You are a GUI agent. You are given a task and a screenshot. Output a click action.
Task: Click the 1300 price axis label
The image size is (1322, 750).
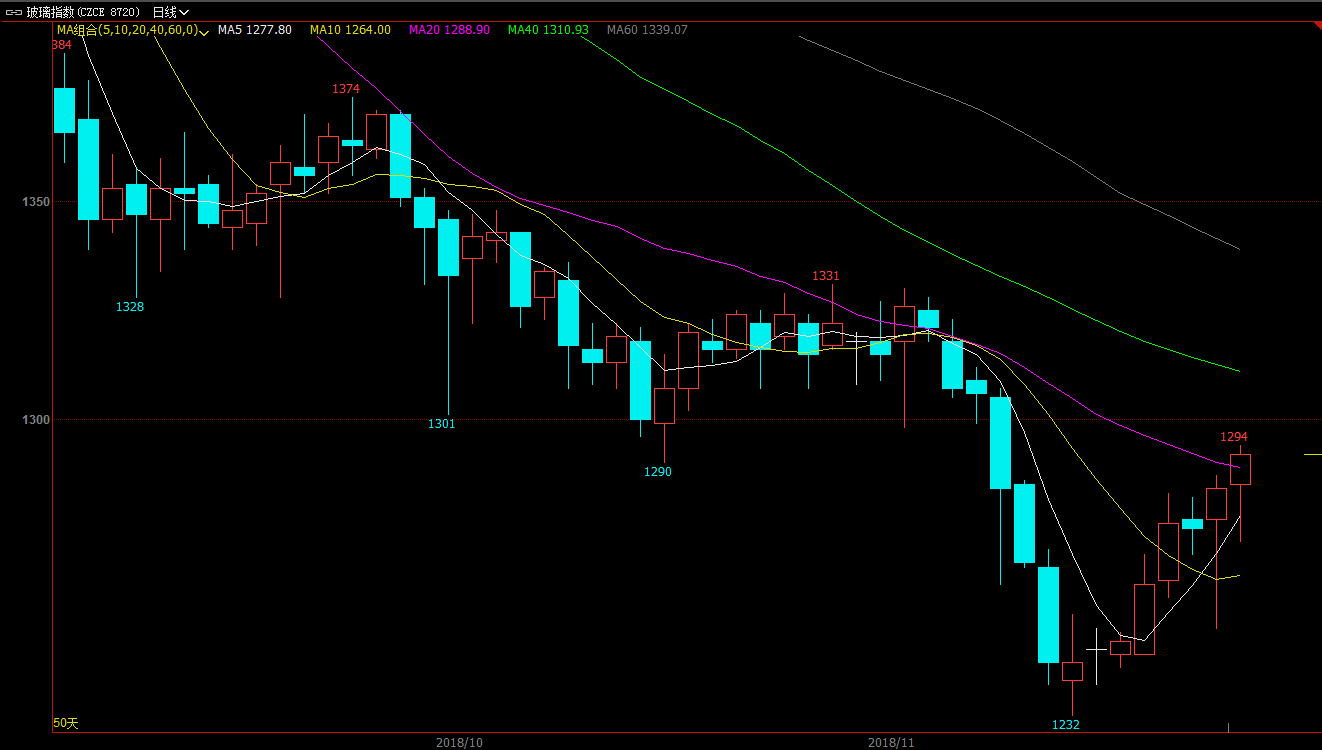[x=37, y=420]
